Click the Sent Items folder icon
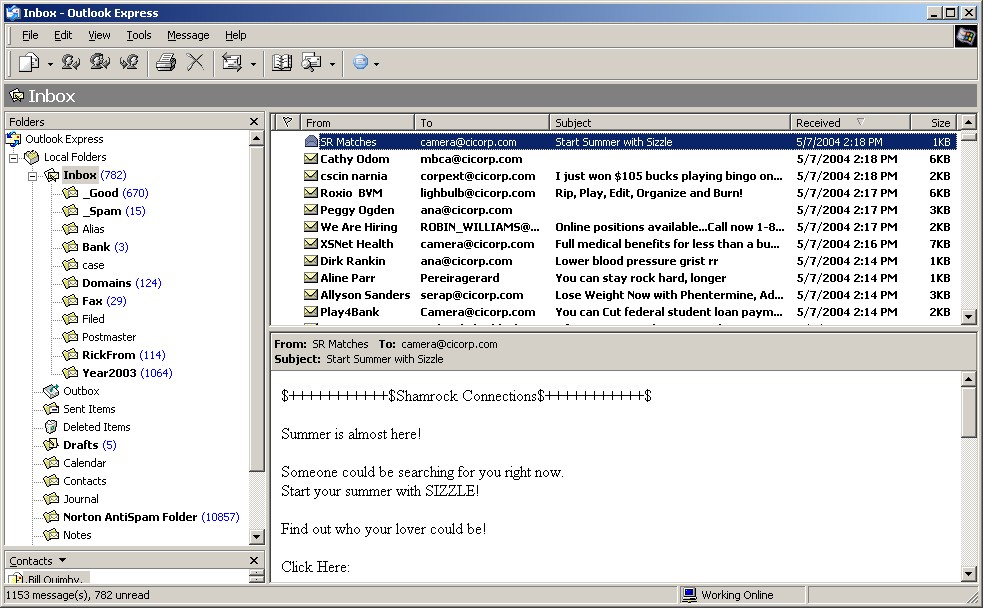The width and height of the screenshot is (983, 608). pyautogui.click(x=51, y=409)
